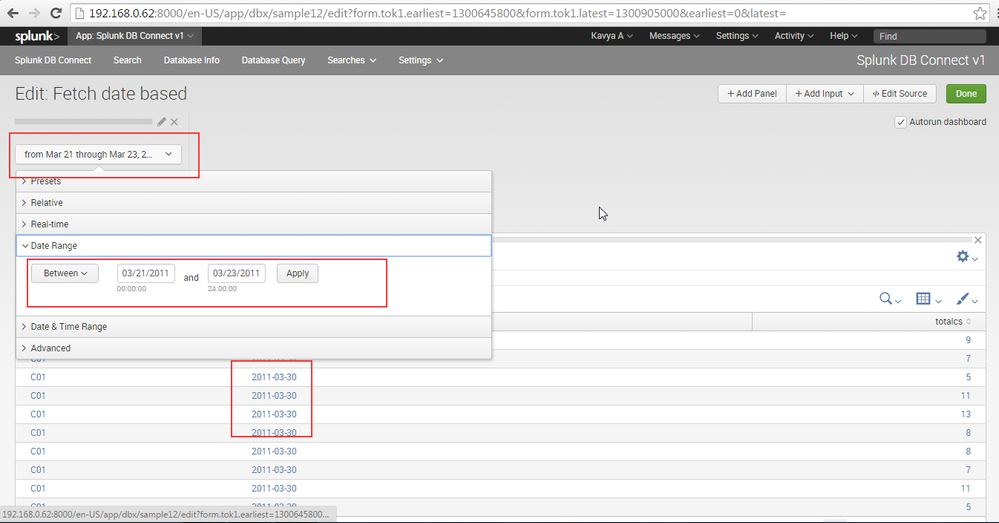Screen dimensions: 999x523
Task: Click the magnifier search icon in panel
Action: [888, 299]
